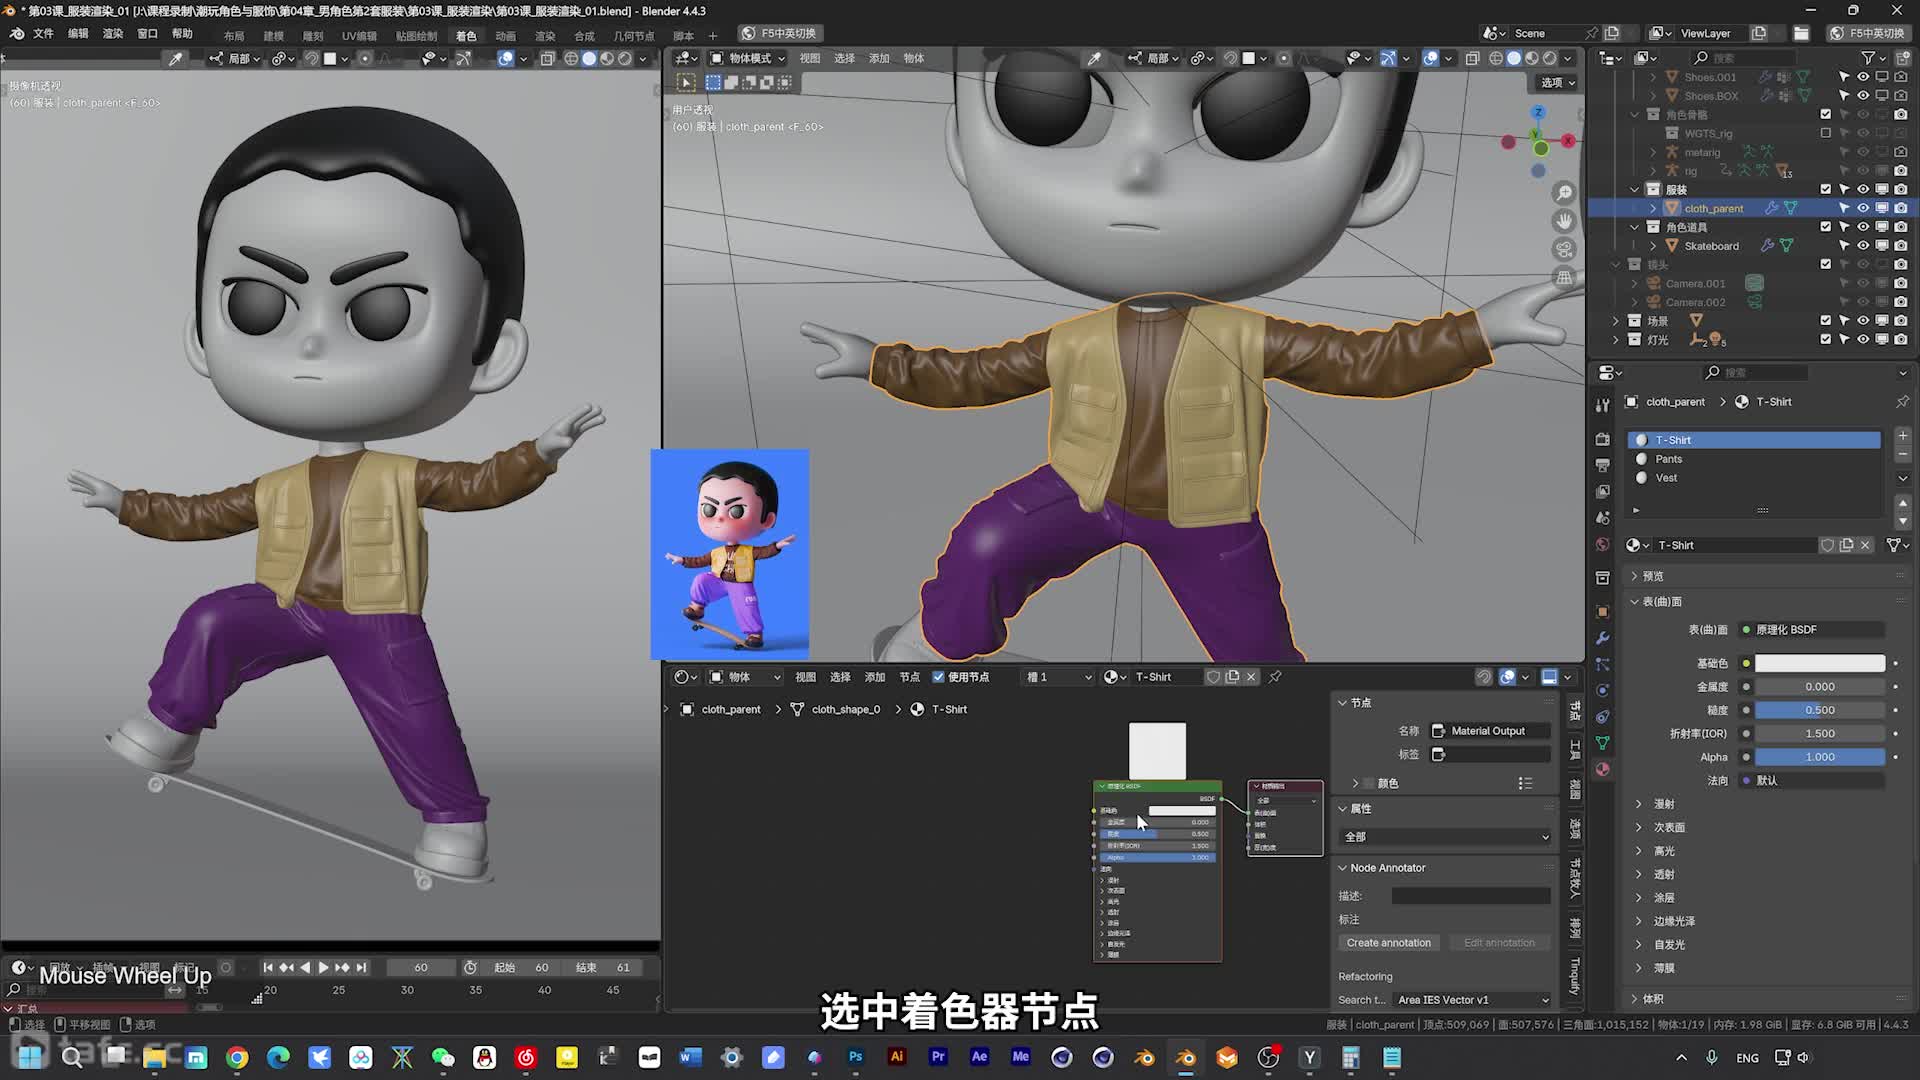The width and height of the screenshot is (1920, 1080).
Task: Open the Particles properties tab icon
Action: (1603, 664)
